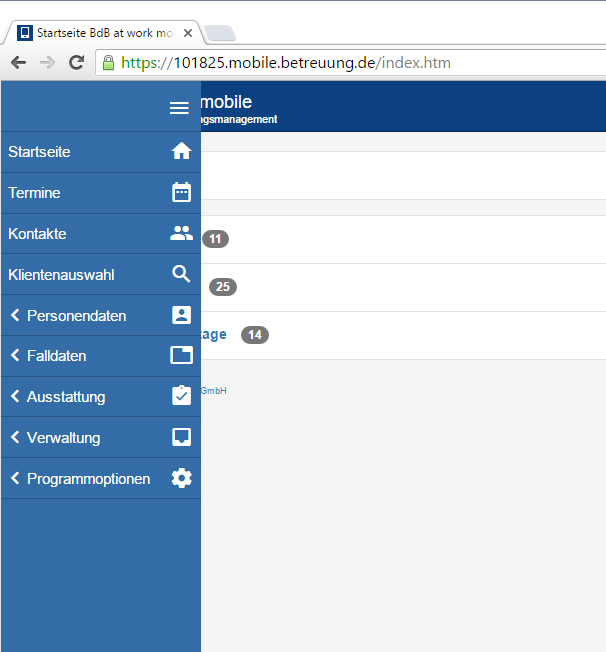Click the GmbH footer link

click(x=214, y=391)
